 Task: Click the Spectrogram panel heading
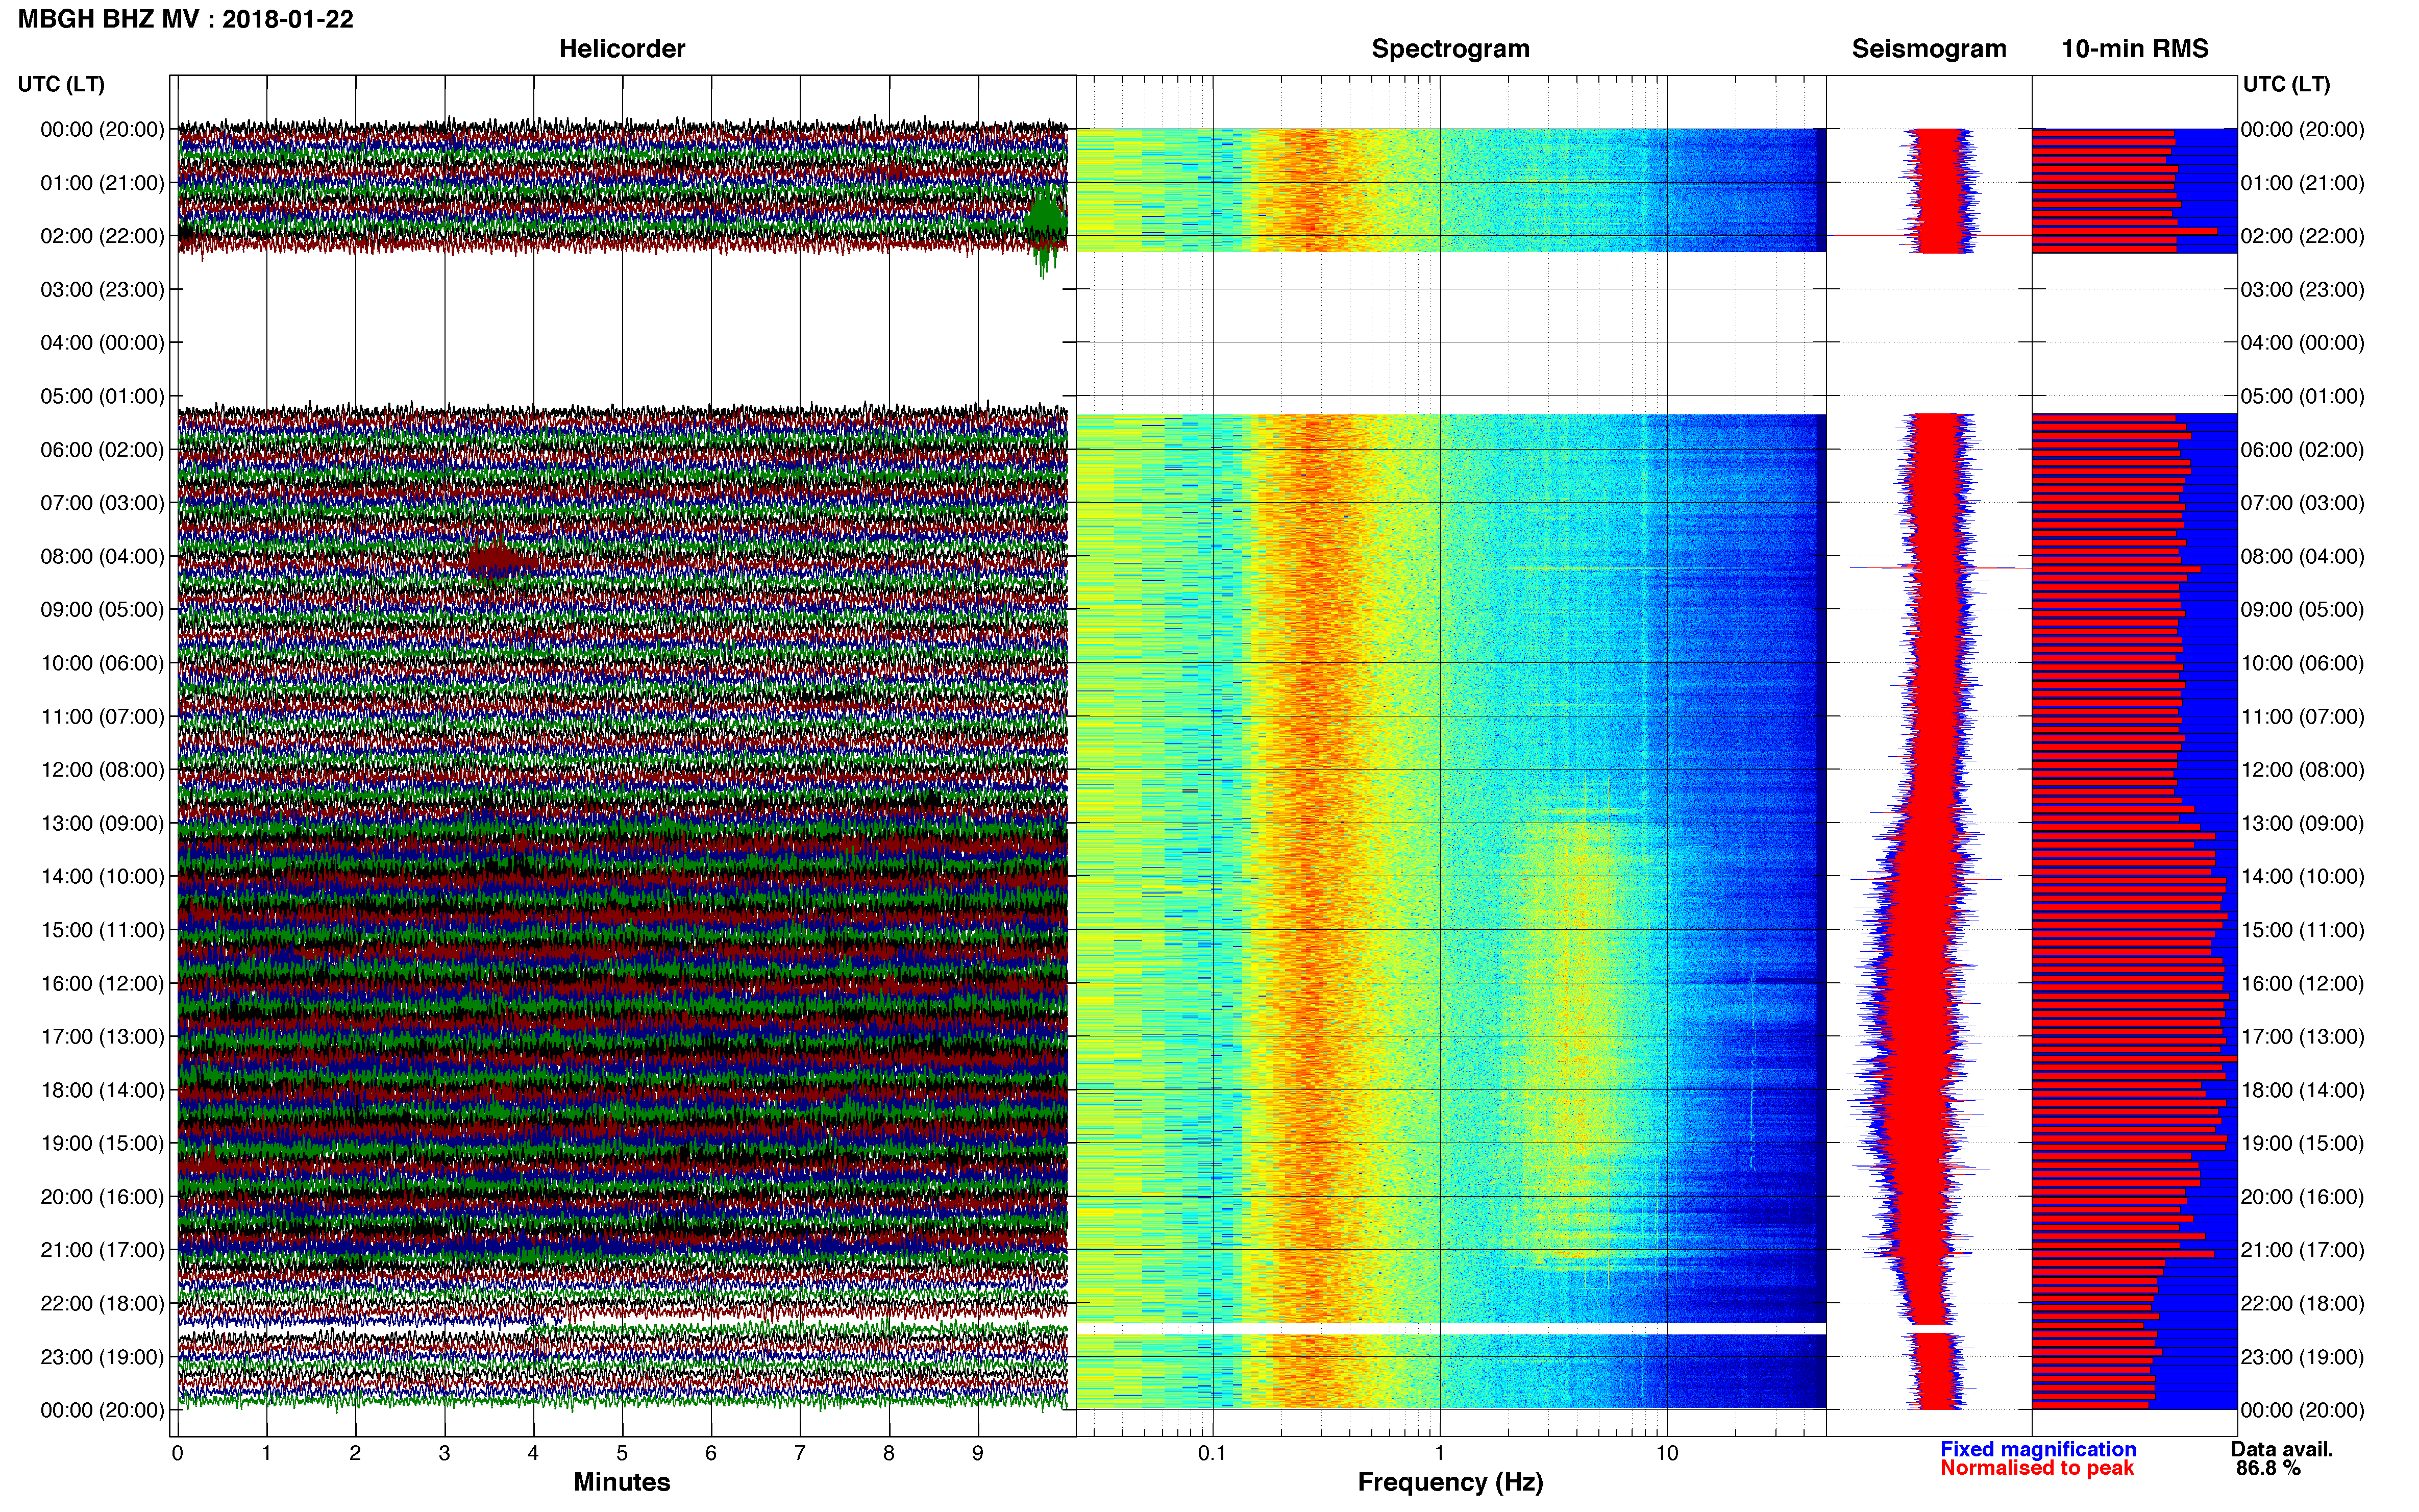click(1450, 49)
